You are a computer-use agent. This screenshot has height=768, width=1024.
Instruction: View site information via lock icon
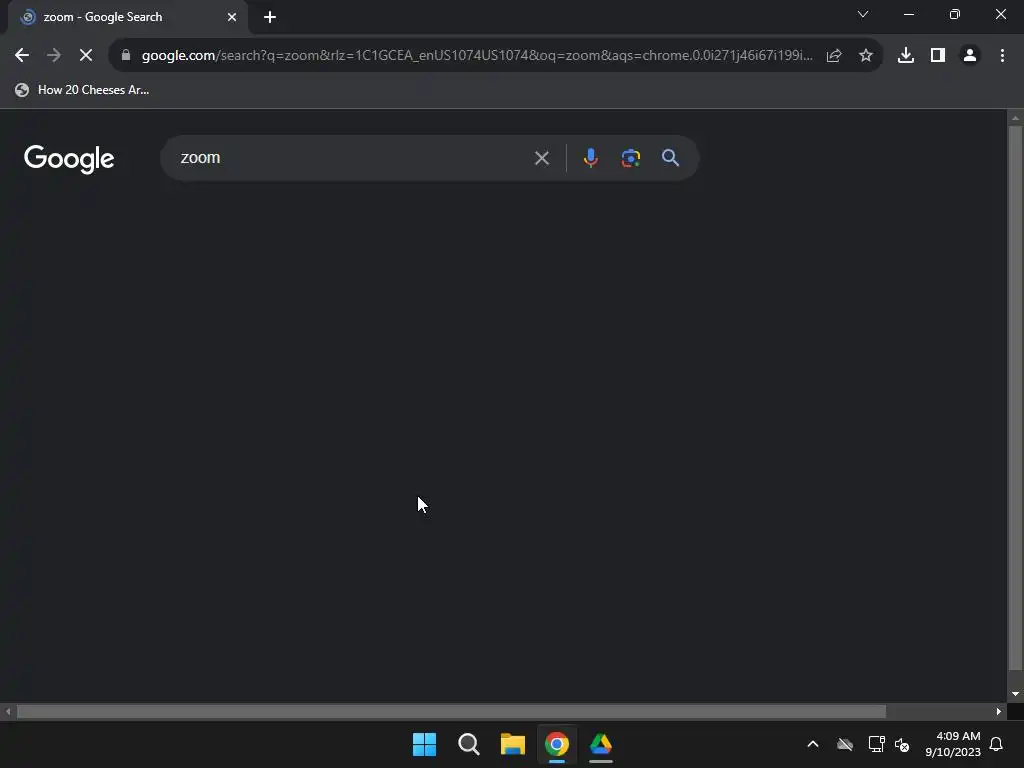(x=126, y=56)
